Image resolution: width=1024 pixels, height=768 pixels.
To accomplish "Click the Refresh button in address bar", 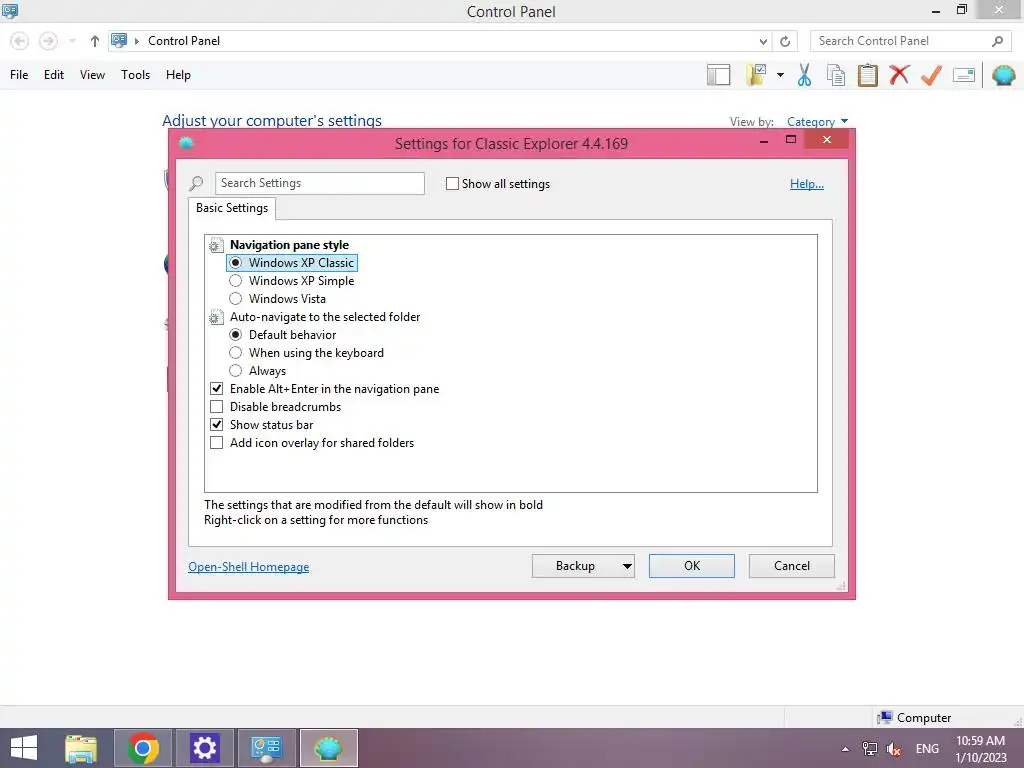I will tap(785, 41).
